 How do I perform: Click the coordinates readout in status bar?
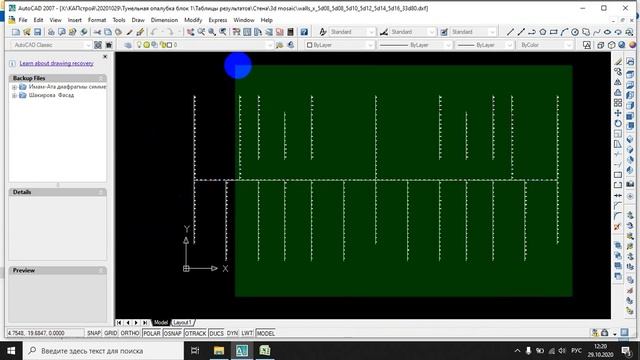[45, 333]
